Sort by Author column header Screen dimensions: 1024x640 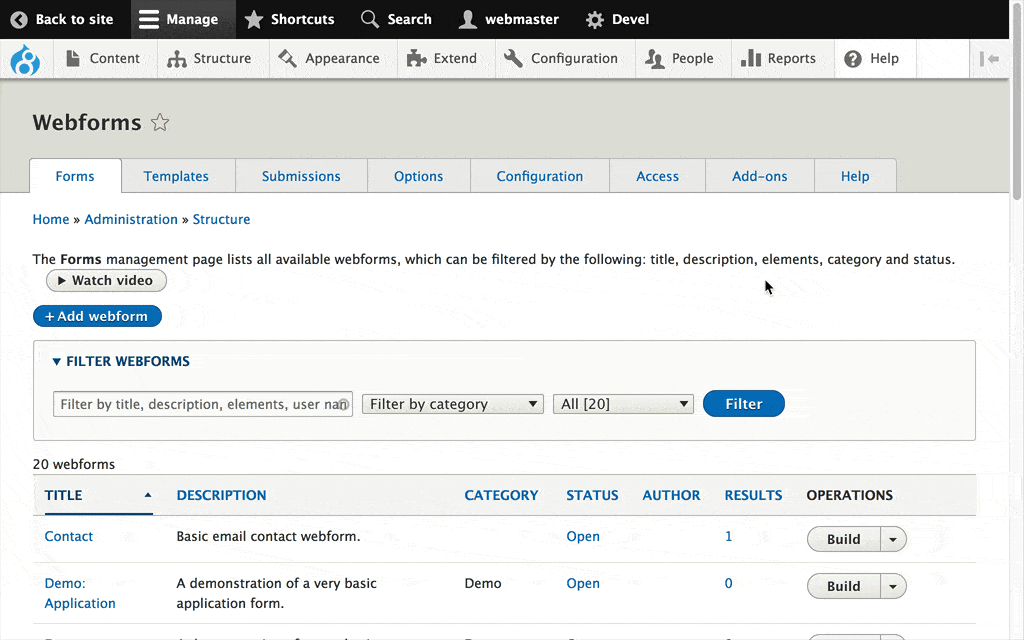click(671, 495)
